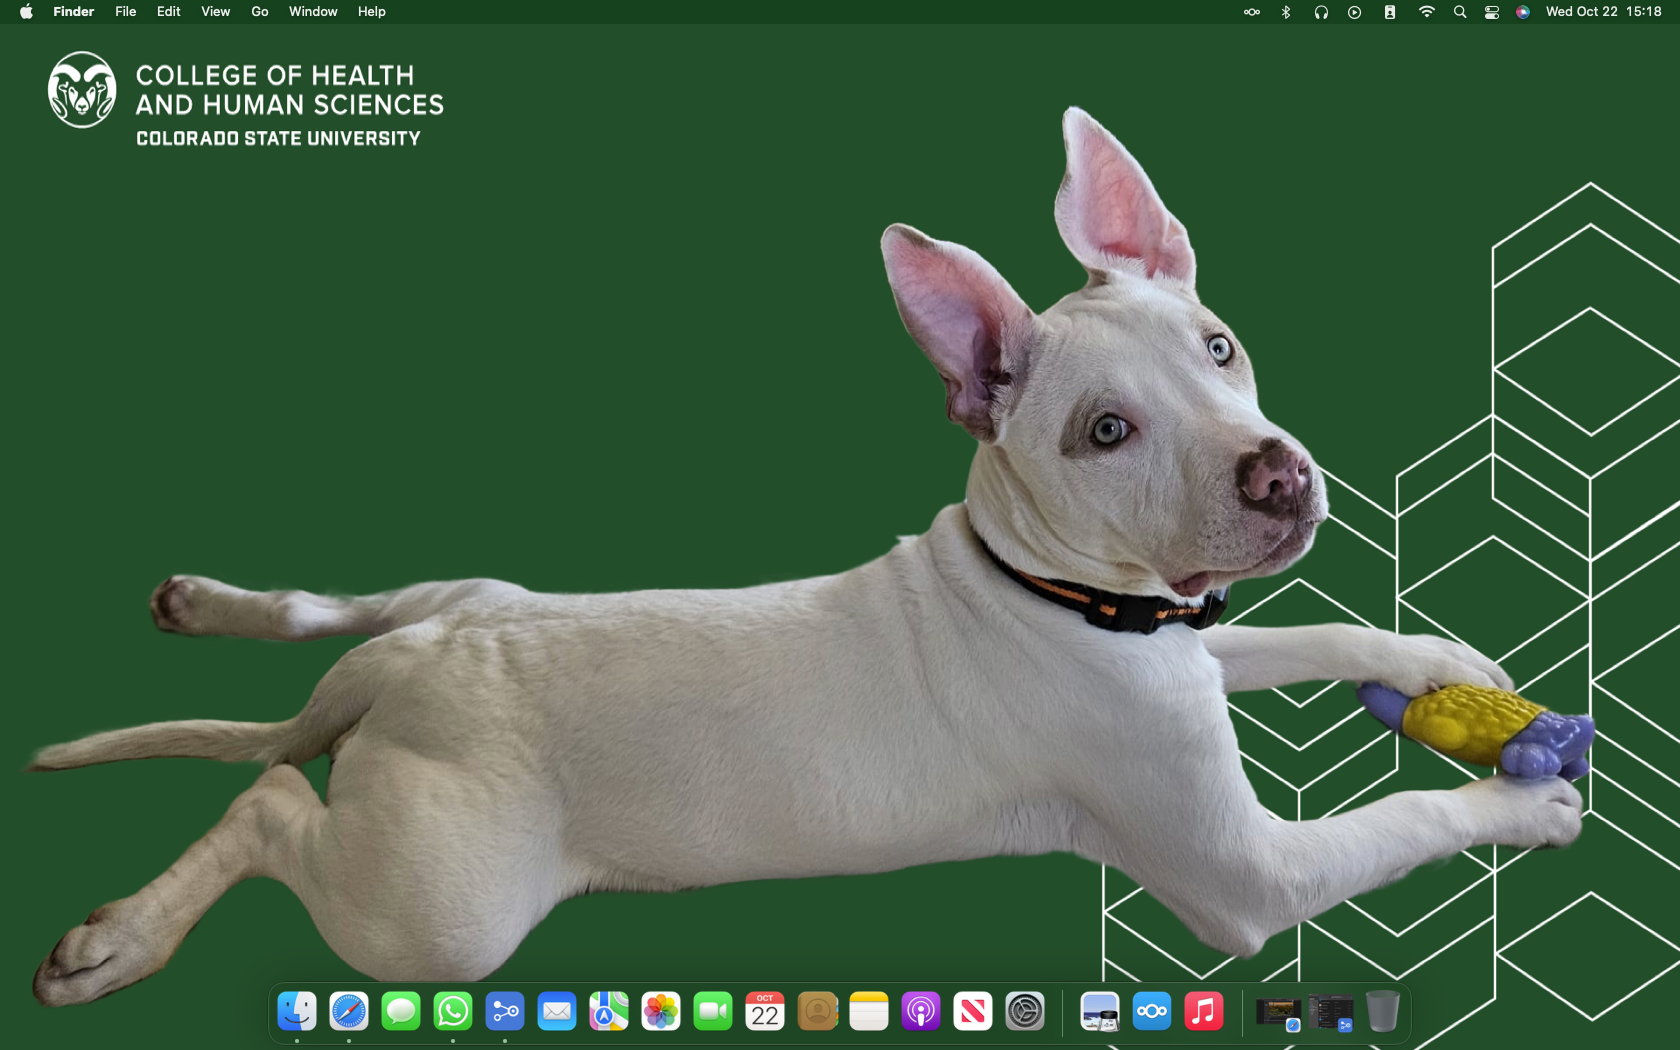Start FaceTime from the Dock

point(713,1011)
